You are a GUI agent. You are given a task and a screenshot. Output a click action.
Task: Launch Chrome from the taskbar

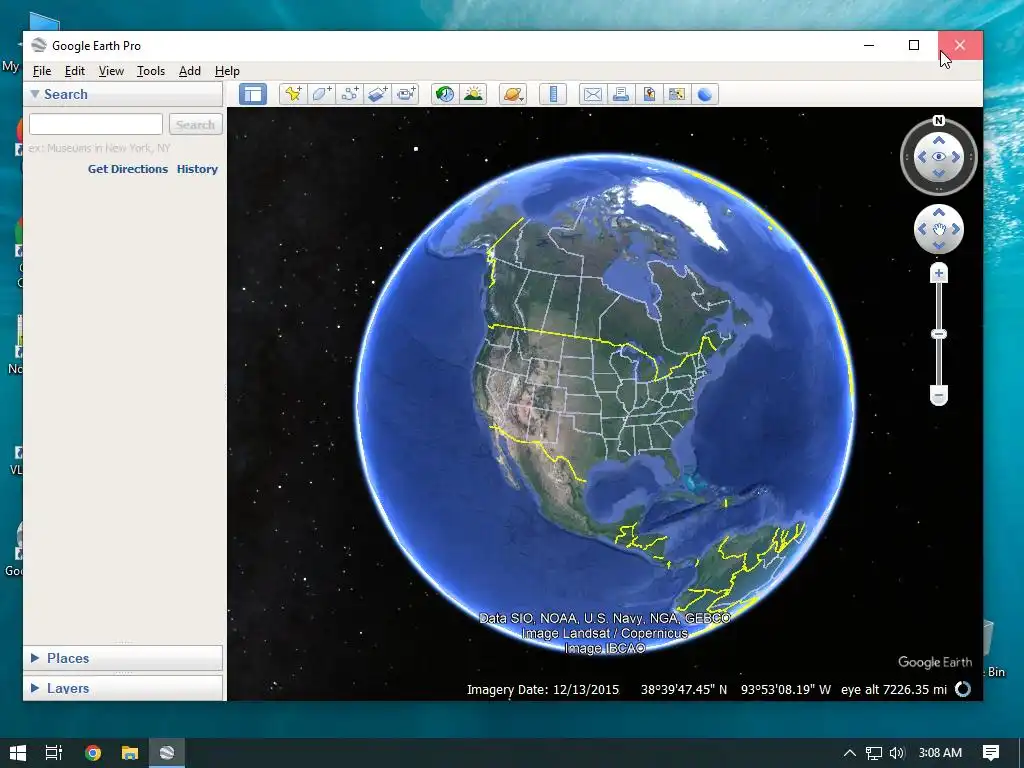coord(93,753)
